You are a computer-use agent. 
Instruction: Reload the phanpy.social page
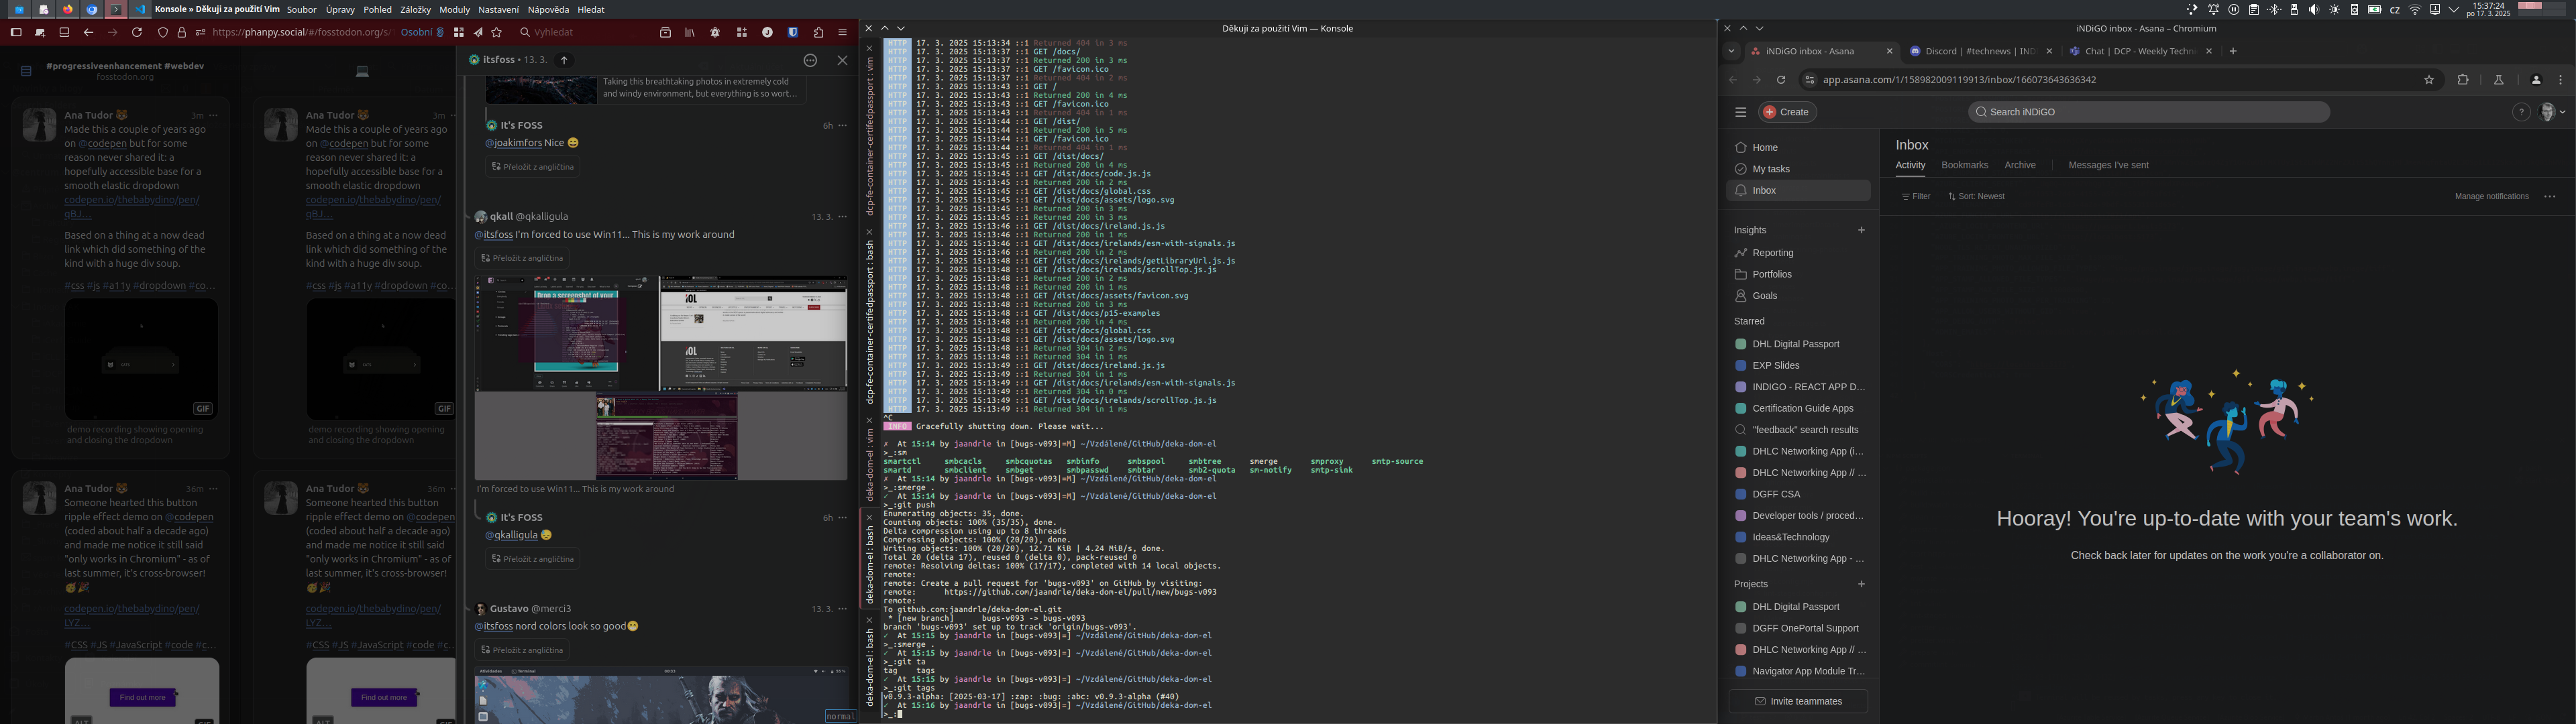pyautogui.click(x=137, y=32)
